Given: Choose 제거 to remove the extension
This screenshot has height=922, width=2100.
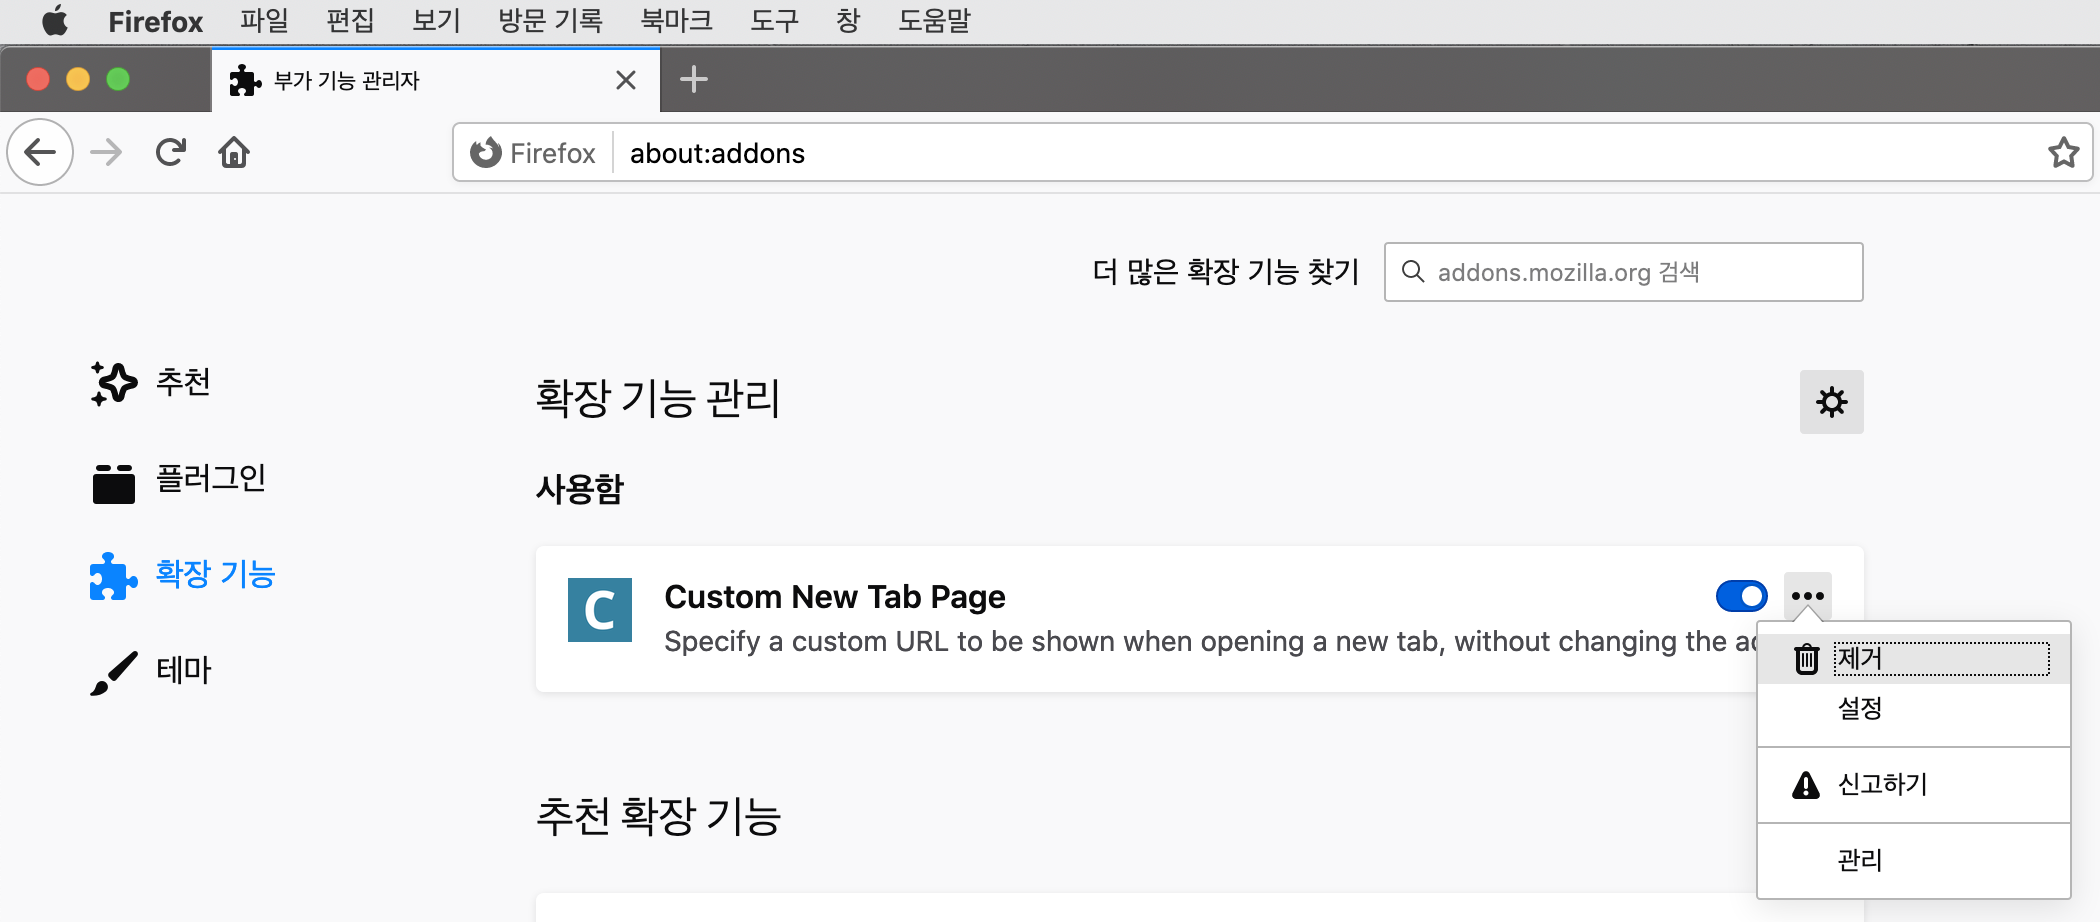Looking at the screenshot, I should point(1913,659).
